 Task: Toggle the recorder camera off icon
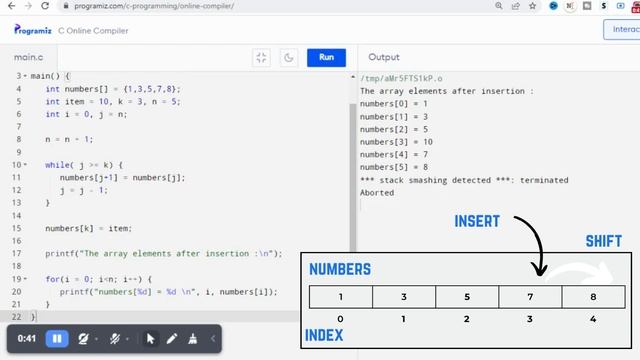click(83, 338)
